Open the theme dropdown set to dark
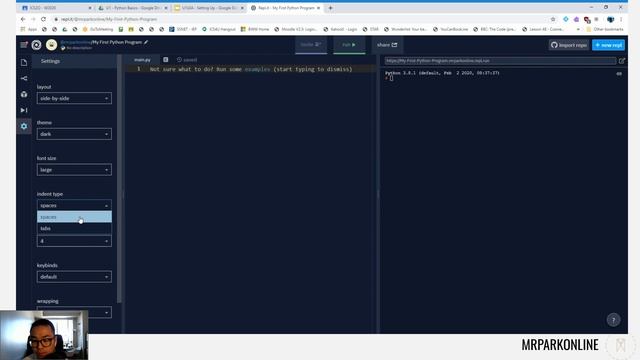The height and width of the screenshot is (360, 640). tap(74, 134)
